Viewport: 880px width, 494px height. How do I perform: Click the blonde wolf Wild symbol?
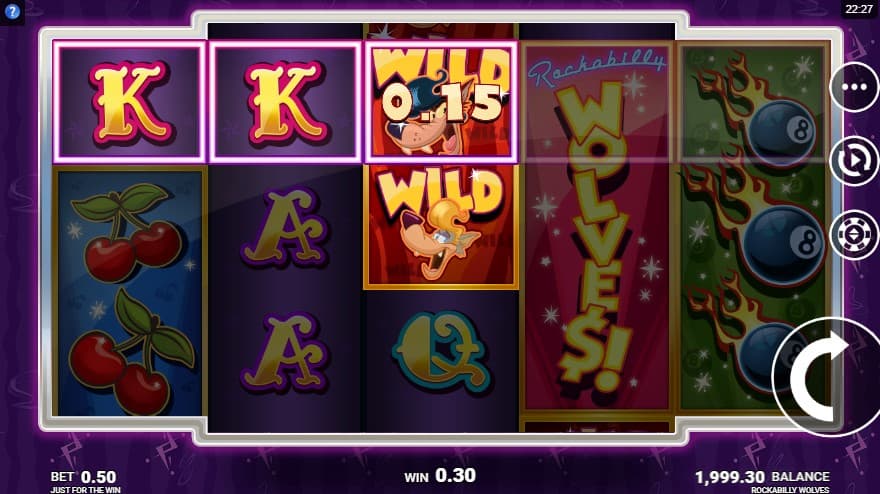(441, 226)
